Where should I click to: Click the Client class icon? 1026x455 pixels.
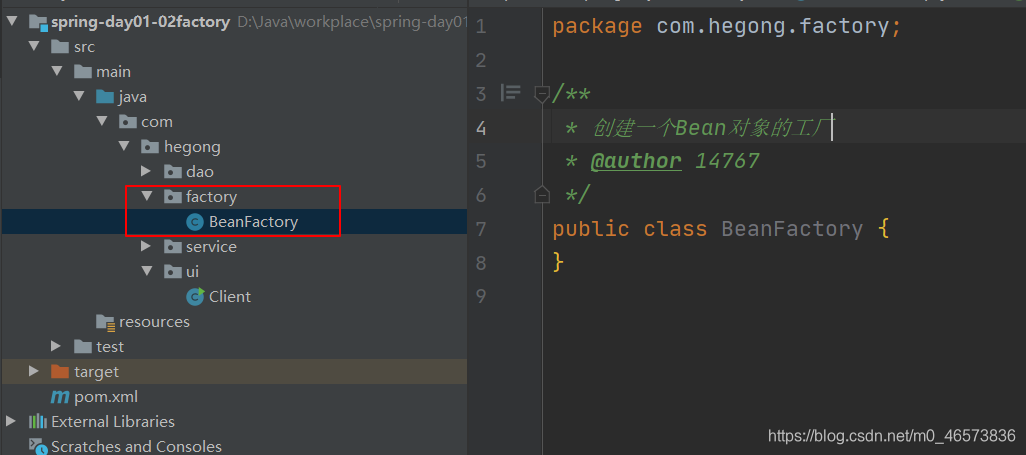[x=195, y=297]
